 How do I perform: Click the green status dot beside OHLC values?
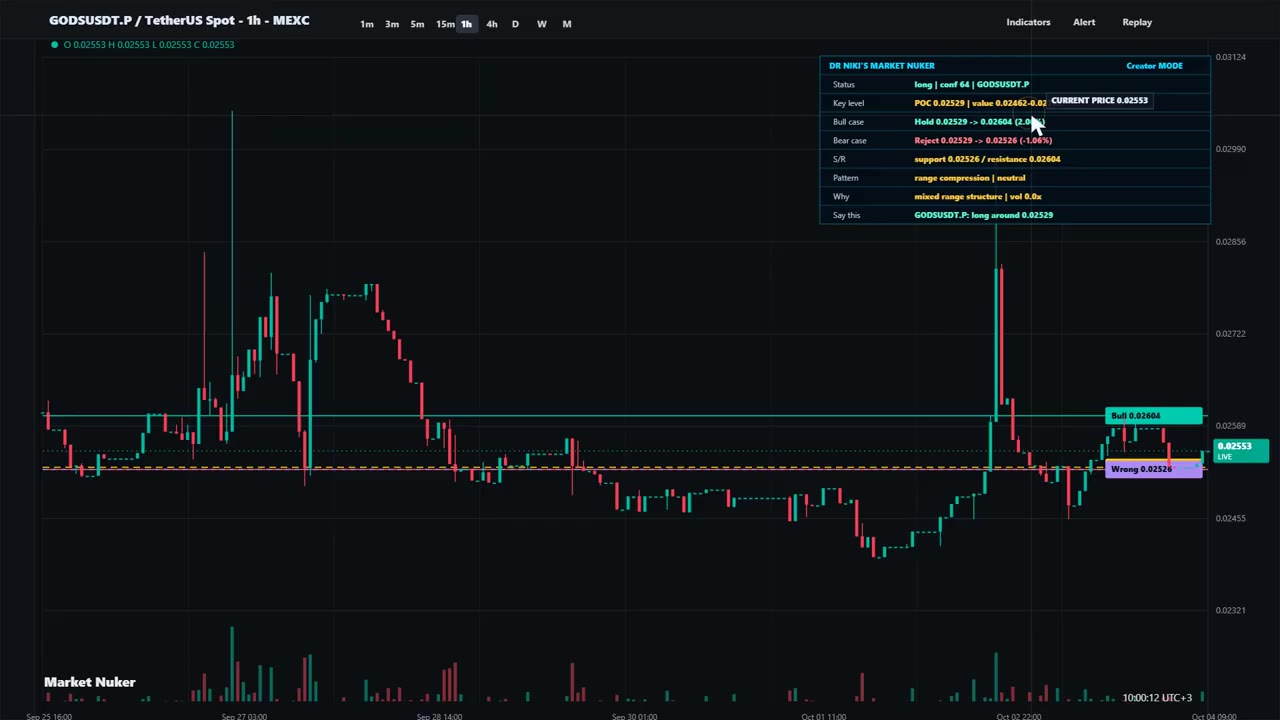[54, 44]
